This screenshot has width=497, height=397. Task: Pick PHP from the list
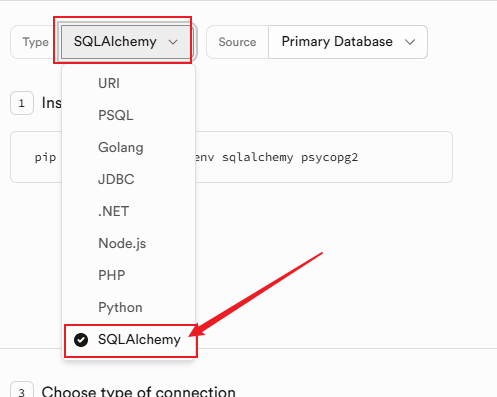[129, 275]
